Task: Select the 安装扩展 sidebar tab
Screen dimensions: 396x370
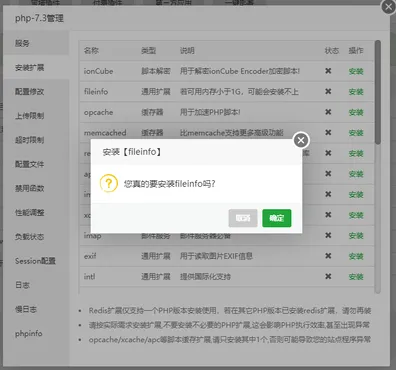Action: click(x=36, y=67)
